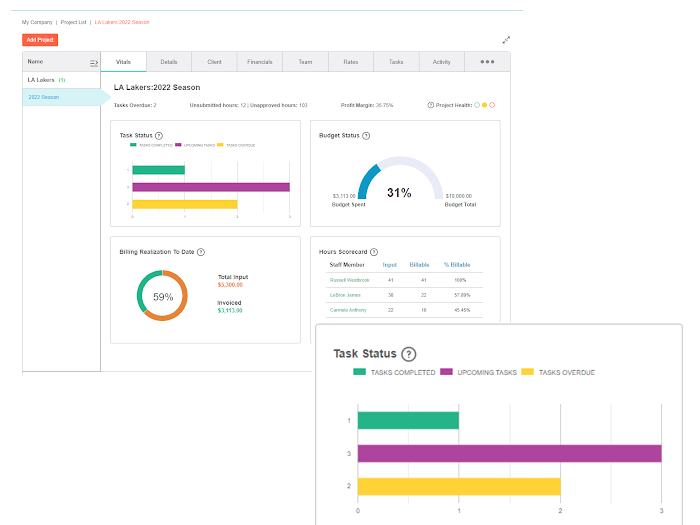Click the red project health indicator

point(492,105)
